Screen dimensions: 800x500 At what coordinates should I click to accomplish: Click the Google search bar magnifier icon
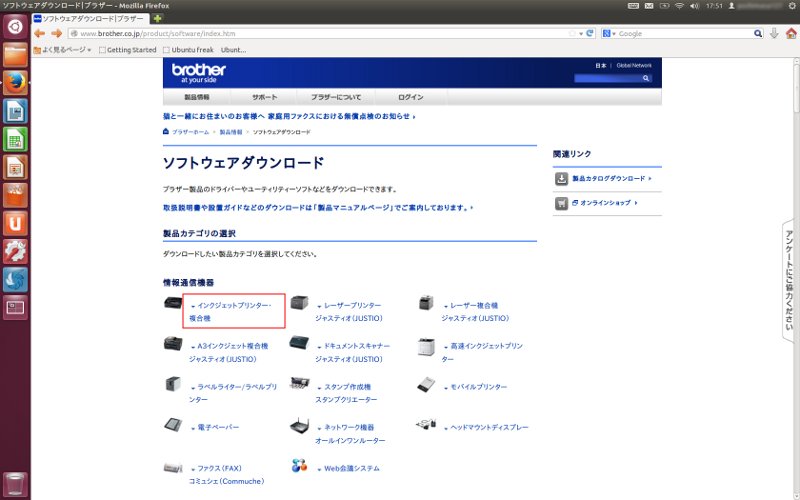pos(758,33)
